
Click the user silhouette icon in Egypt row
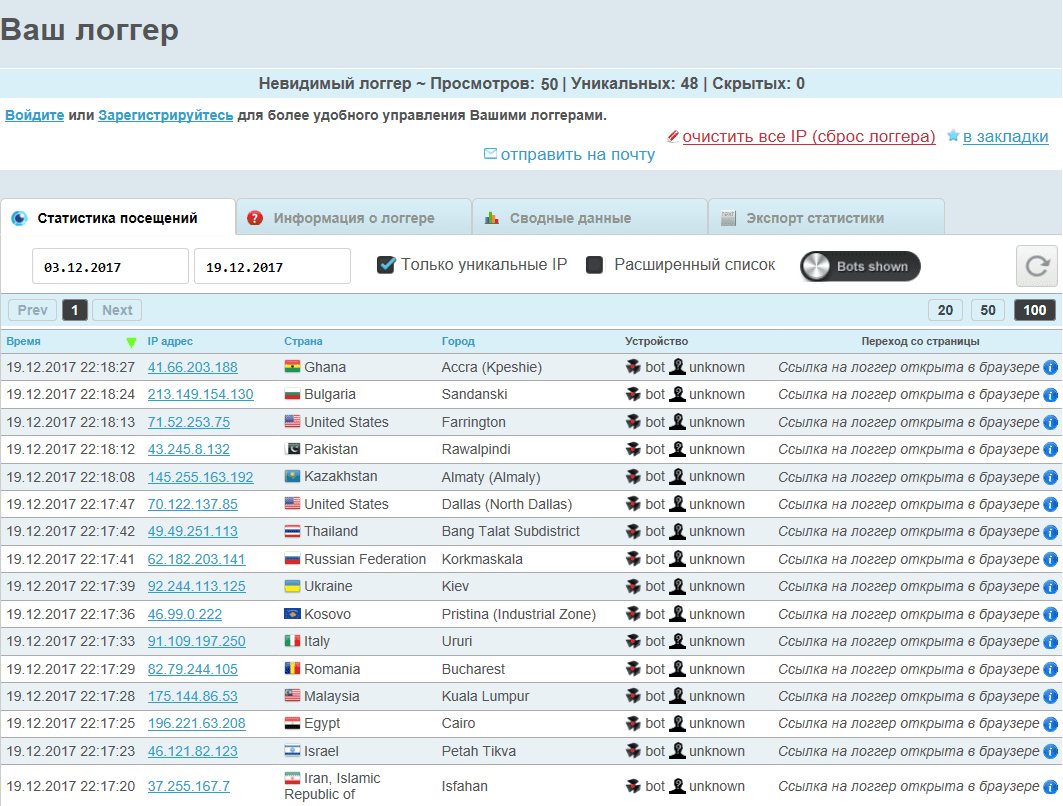coord(677,723)
